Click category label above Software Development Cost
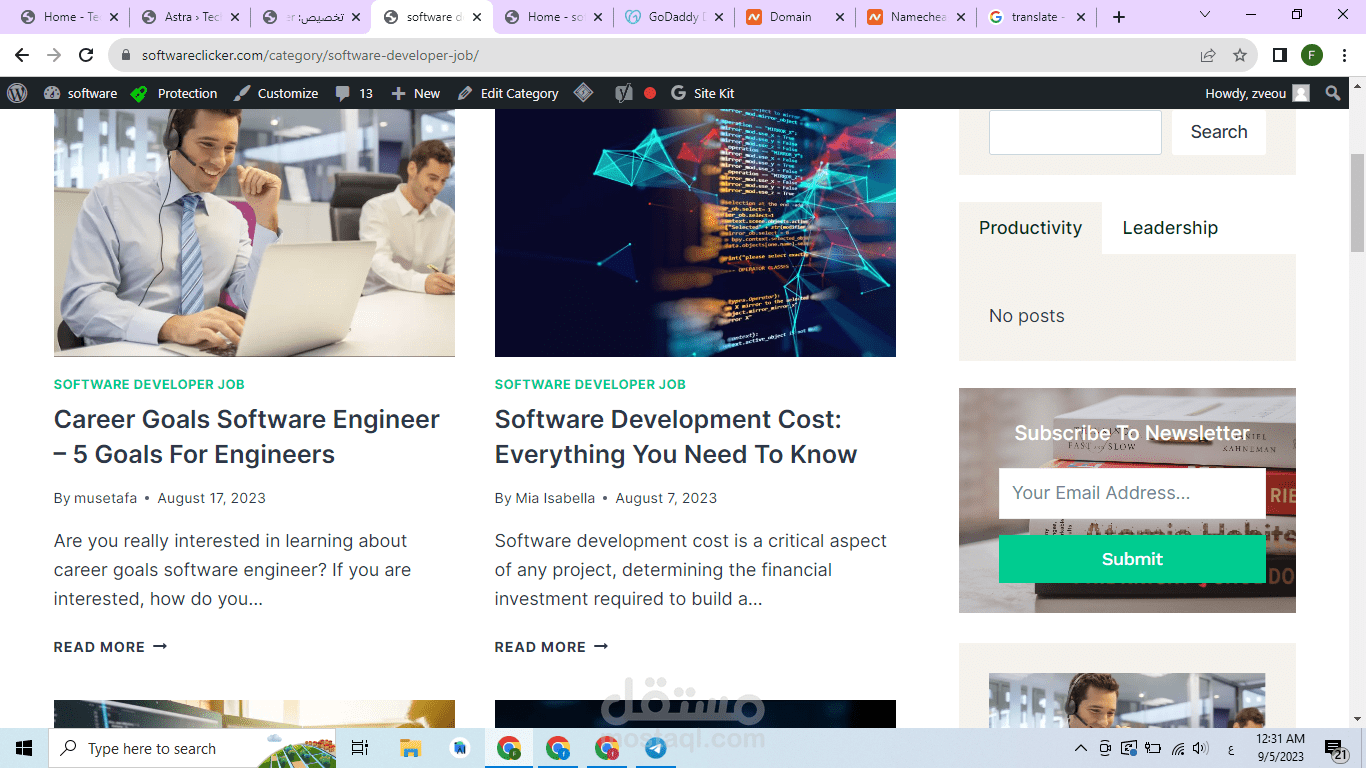This screenshot has height=768, width=1366. pyautogui.click(x=590, y=384)
